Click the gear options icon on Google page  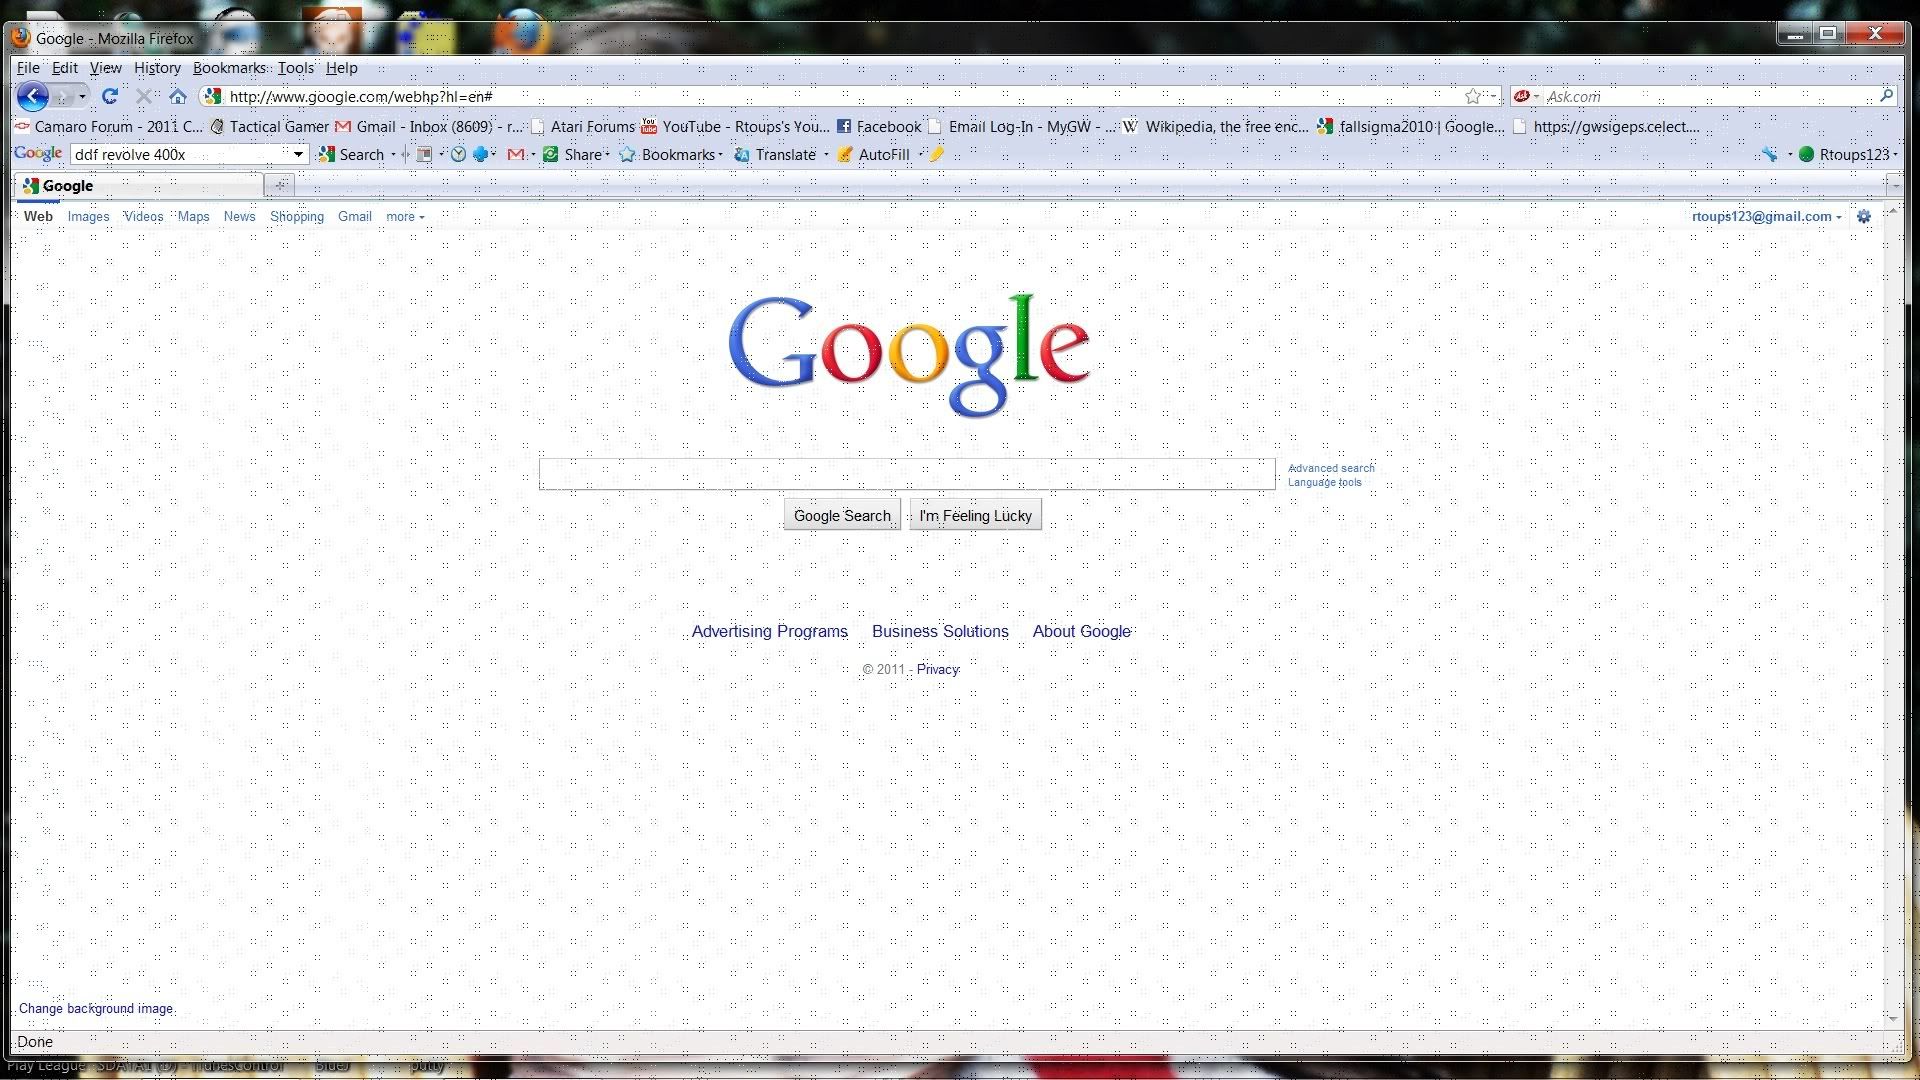[x=1864, y=216]
